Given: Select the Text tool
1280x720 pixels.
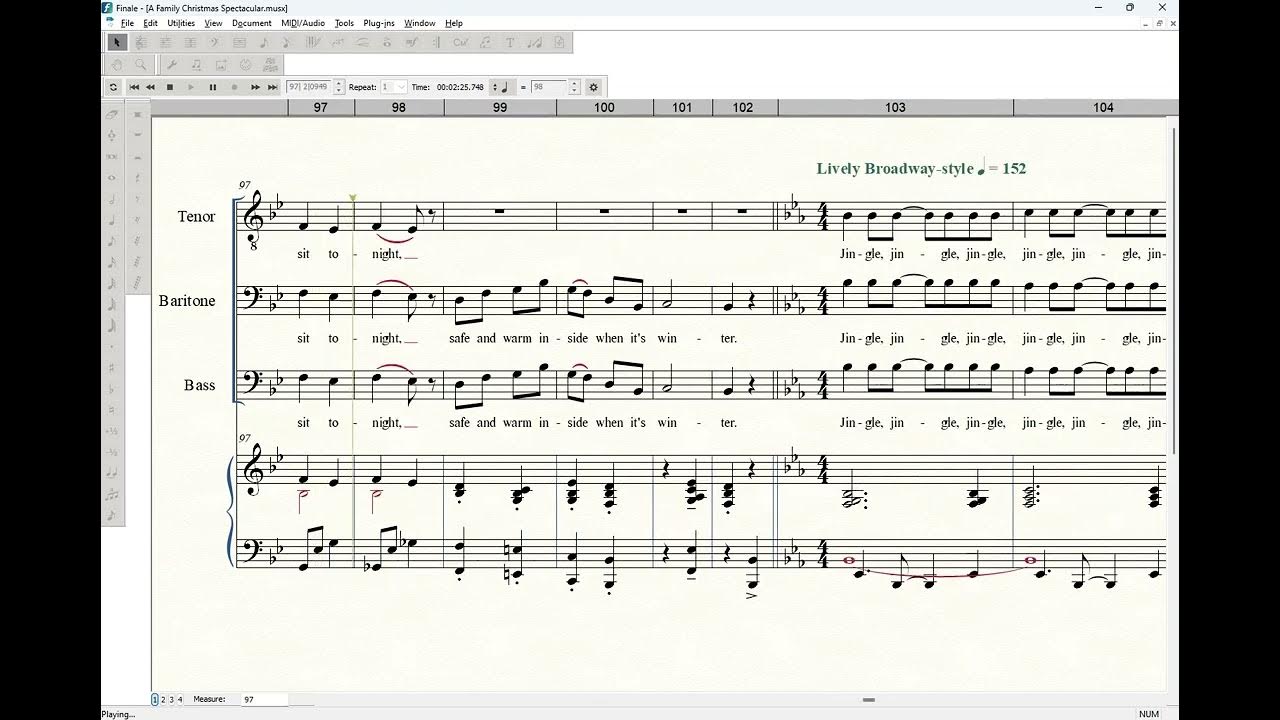Looking at the screenshot, I should tap(509, 43).
